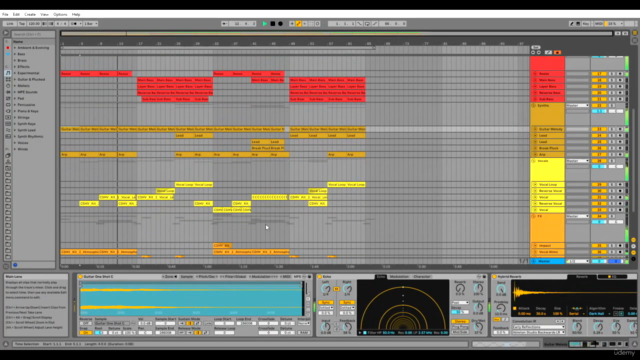Open the Create menu
640x360 pixels.
pos(30,14)
